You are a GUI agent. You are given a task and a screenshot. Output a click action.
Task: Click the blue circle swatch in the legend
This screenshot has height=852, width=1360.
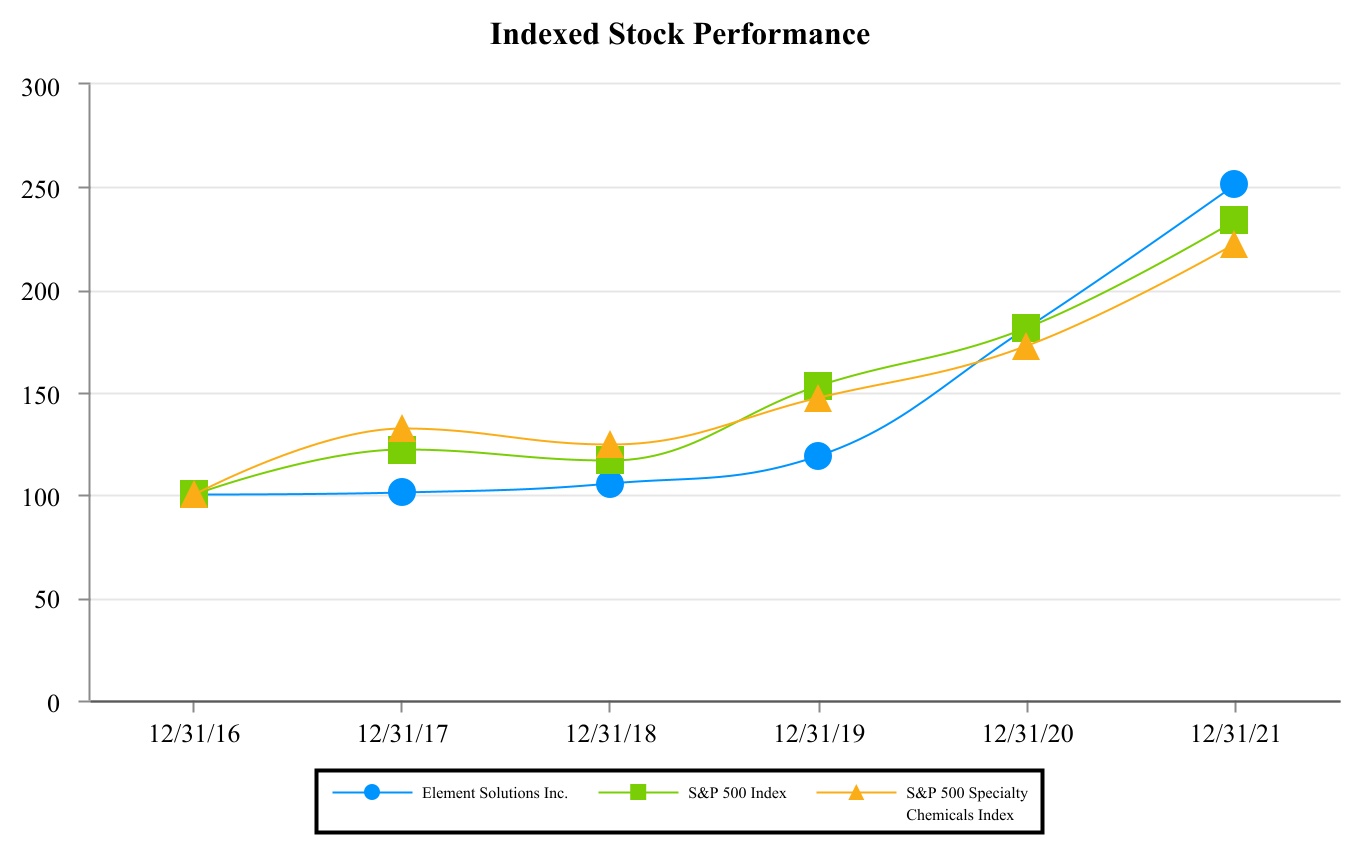click(x=372, y=792)
